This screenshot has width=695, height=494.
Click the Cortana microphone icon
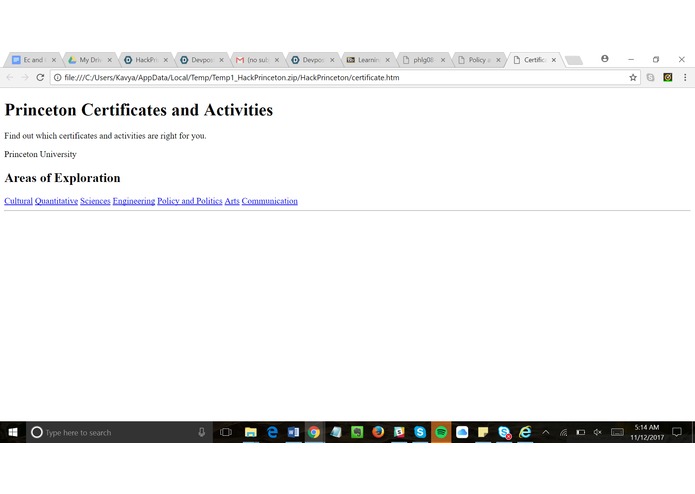tap(202, 432)
